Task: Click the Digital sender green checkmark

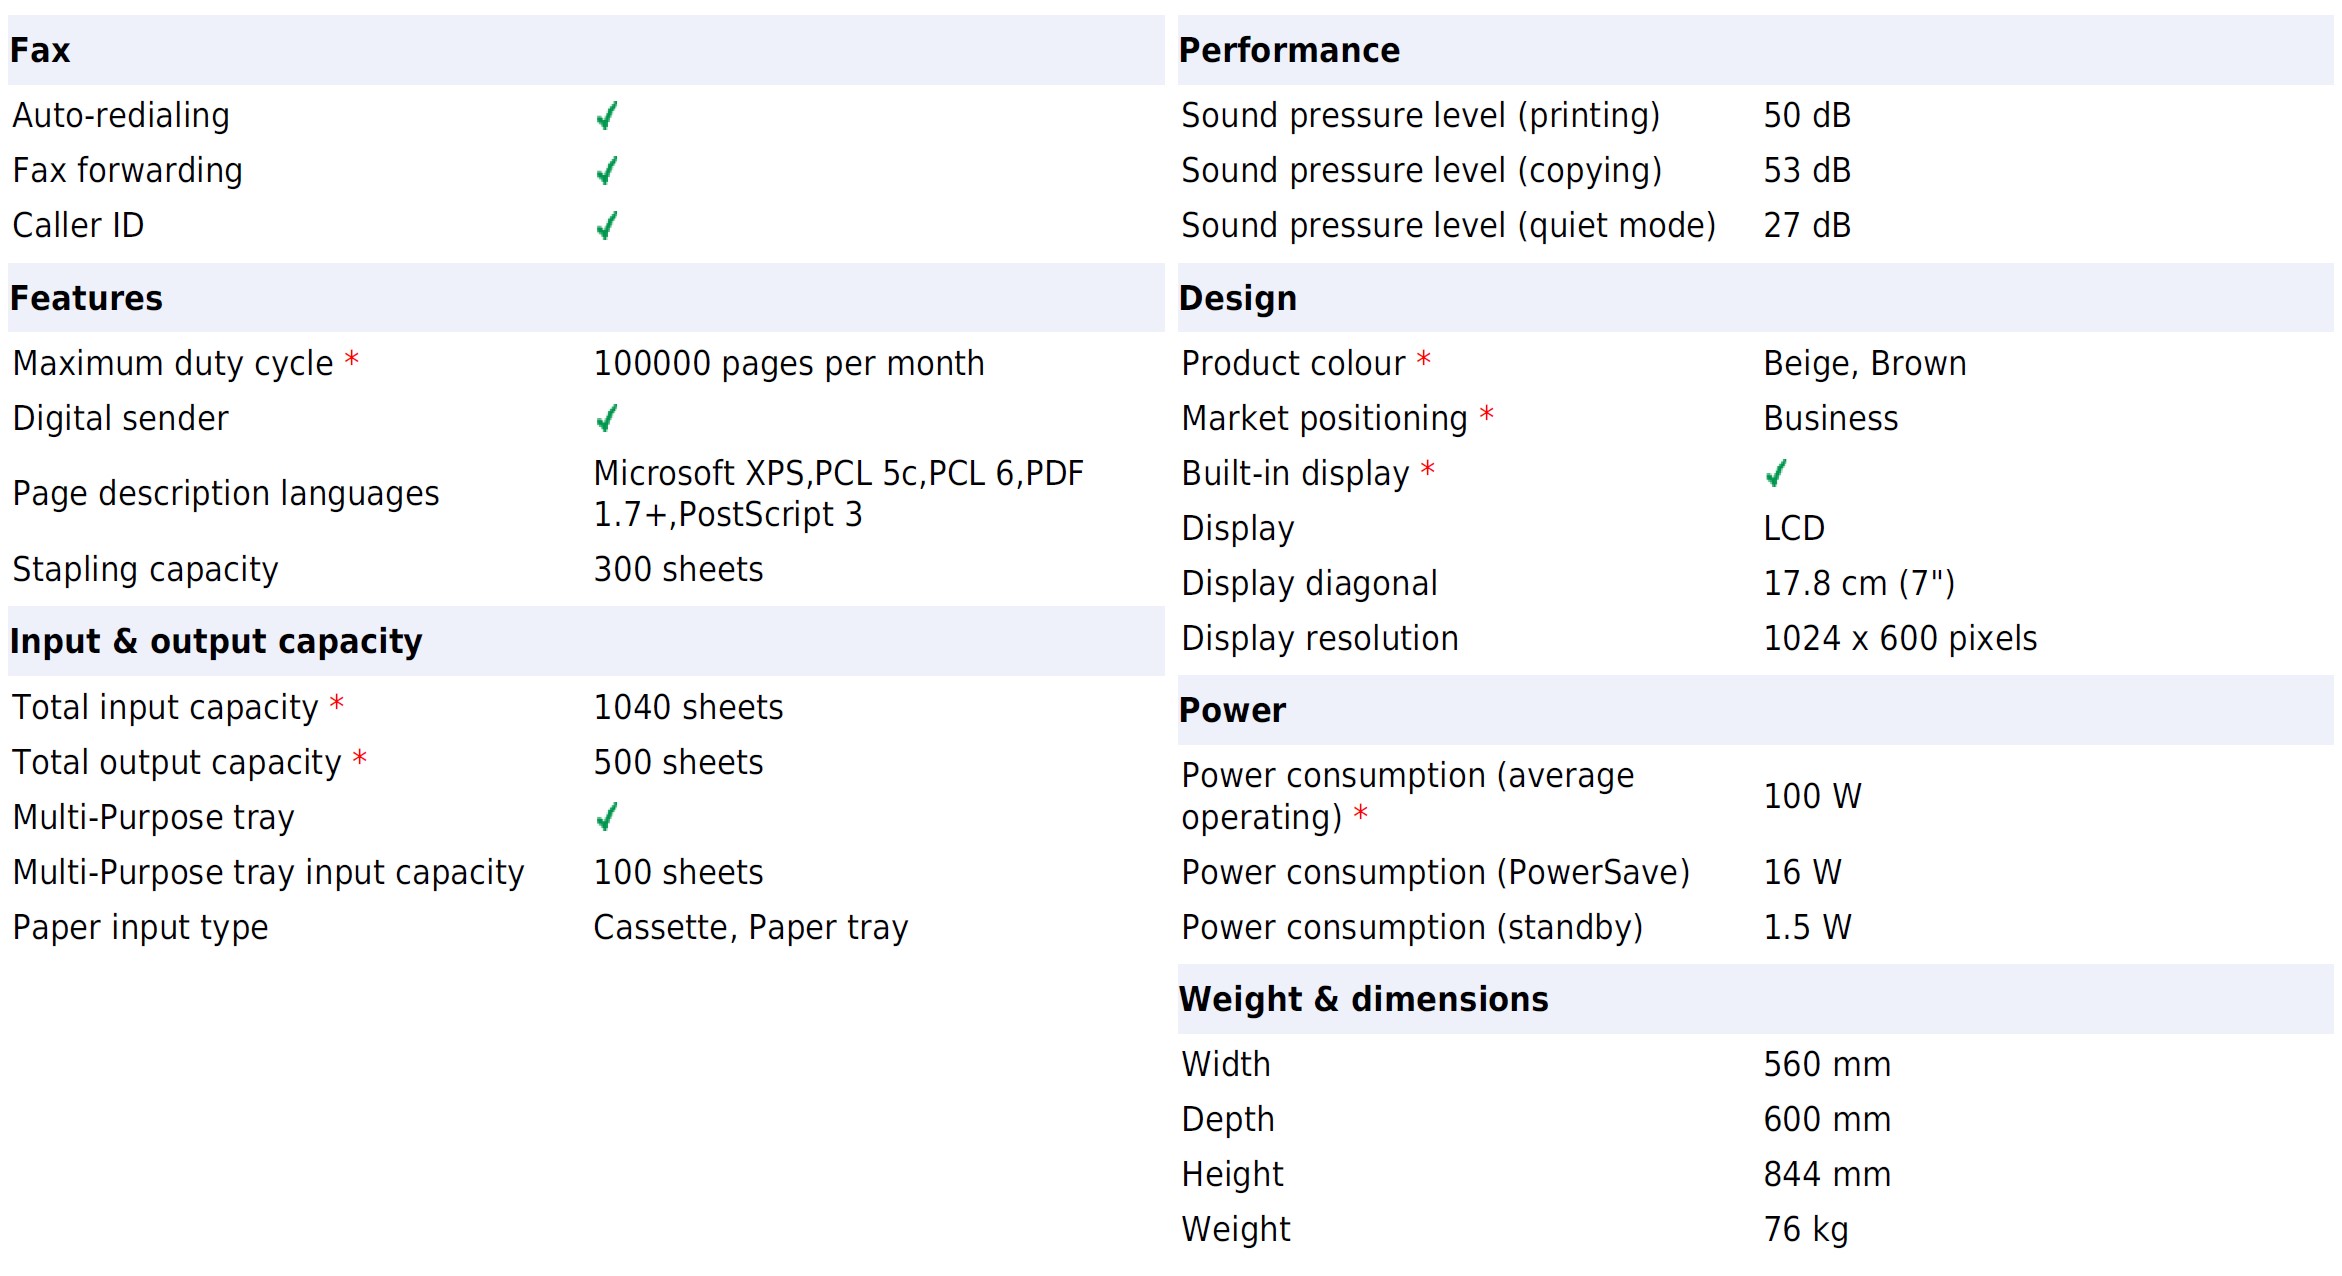Action: (606, 418)
